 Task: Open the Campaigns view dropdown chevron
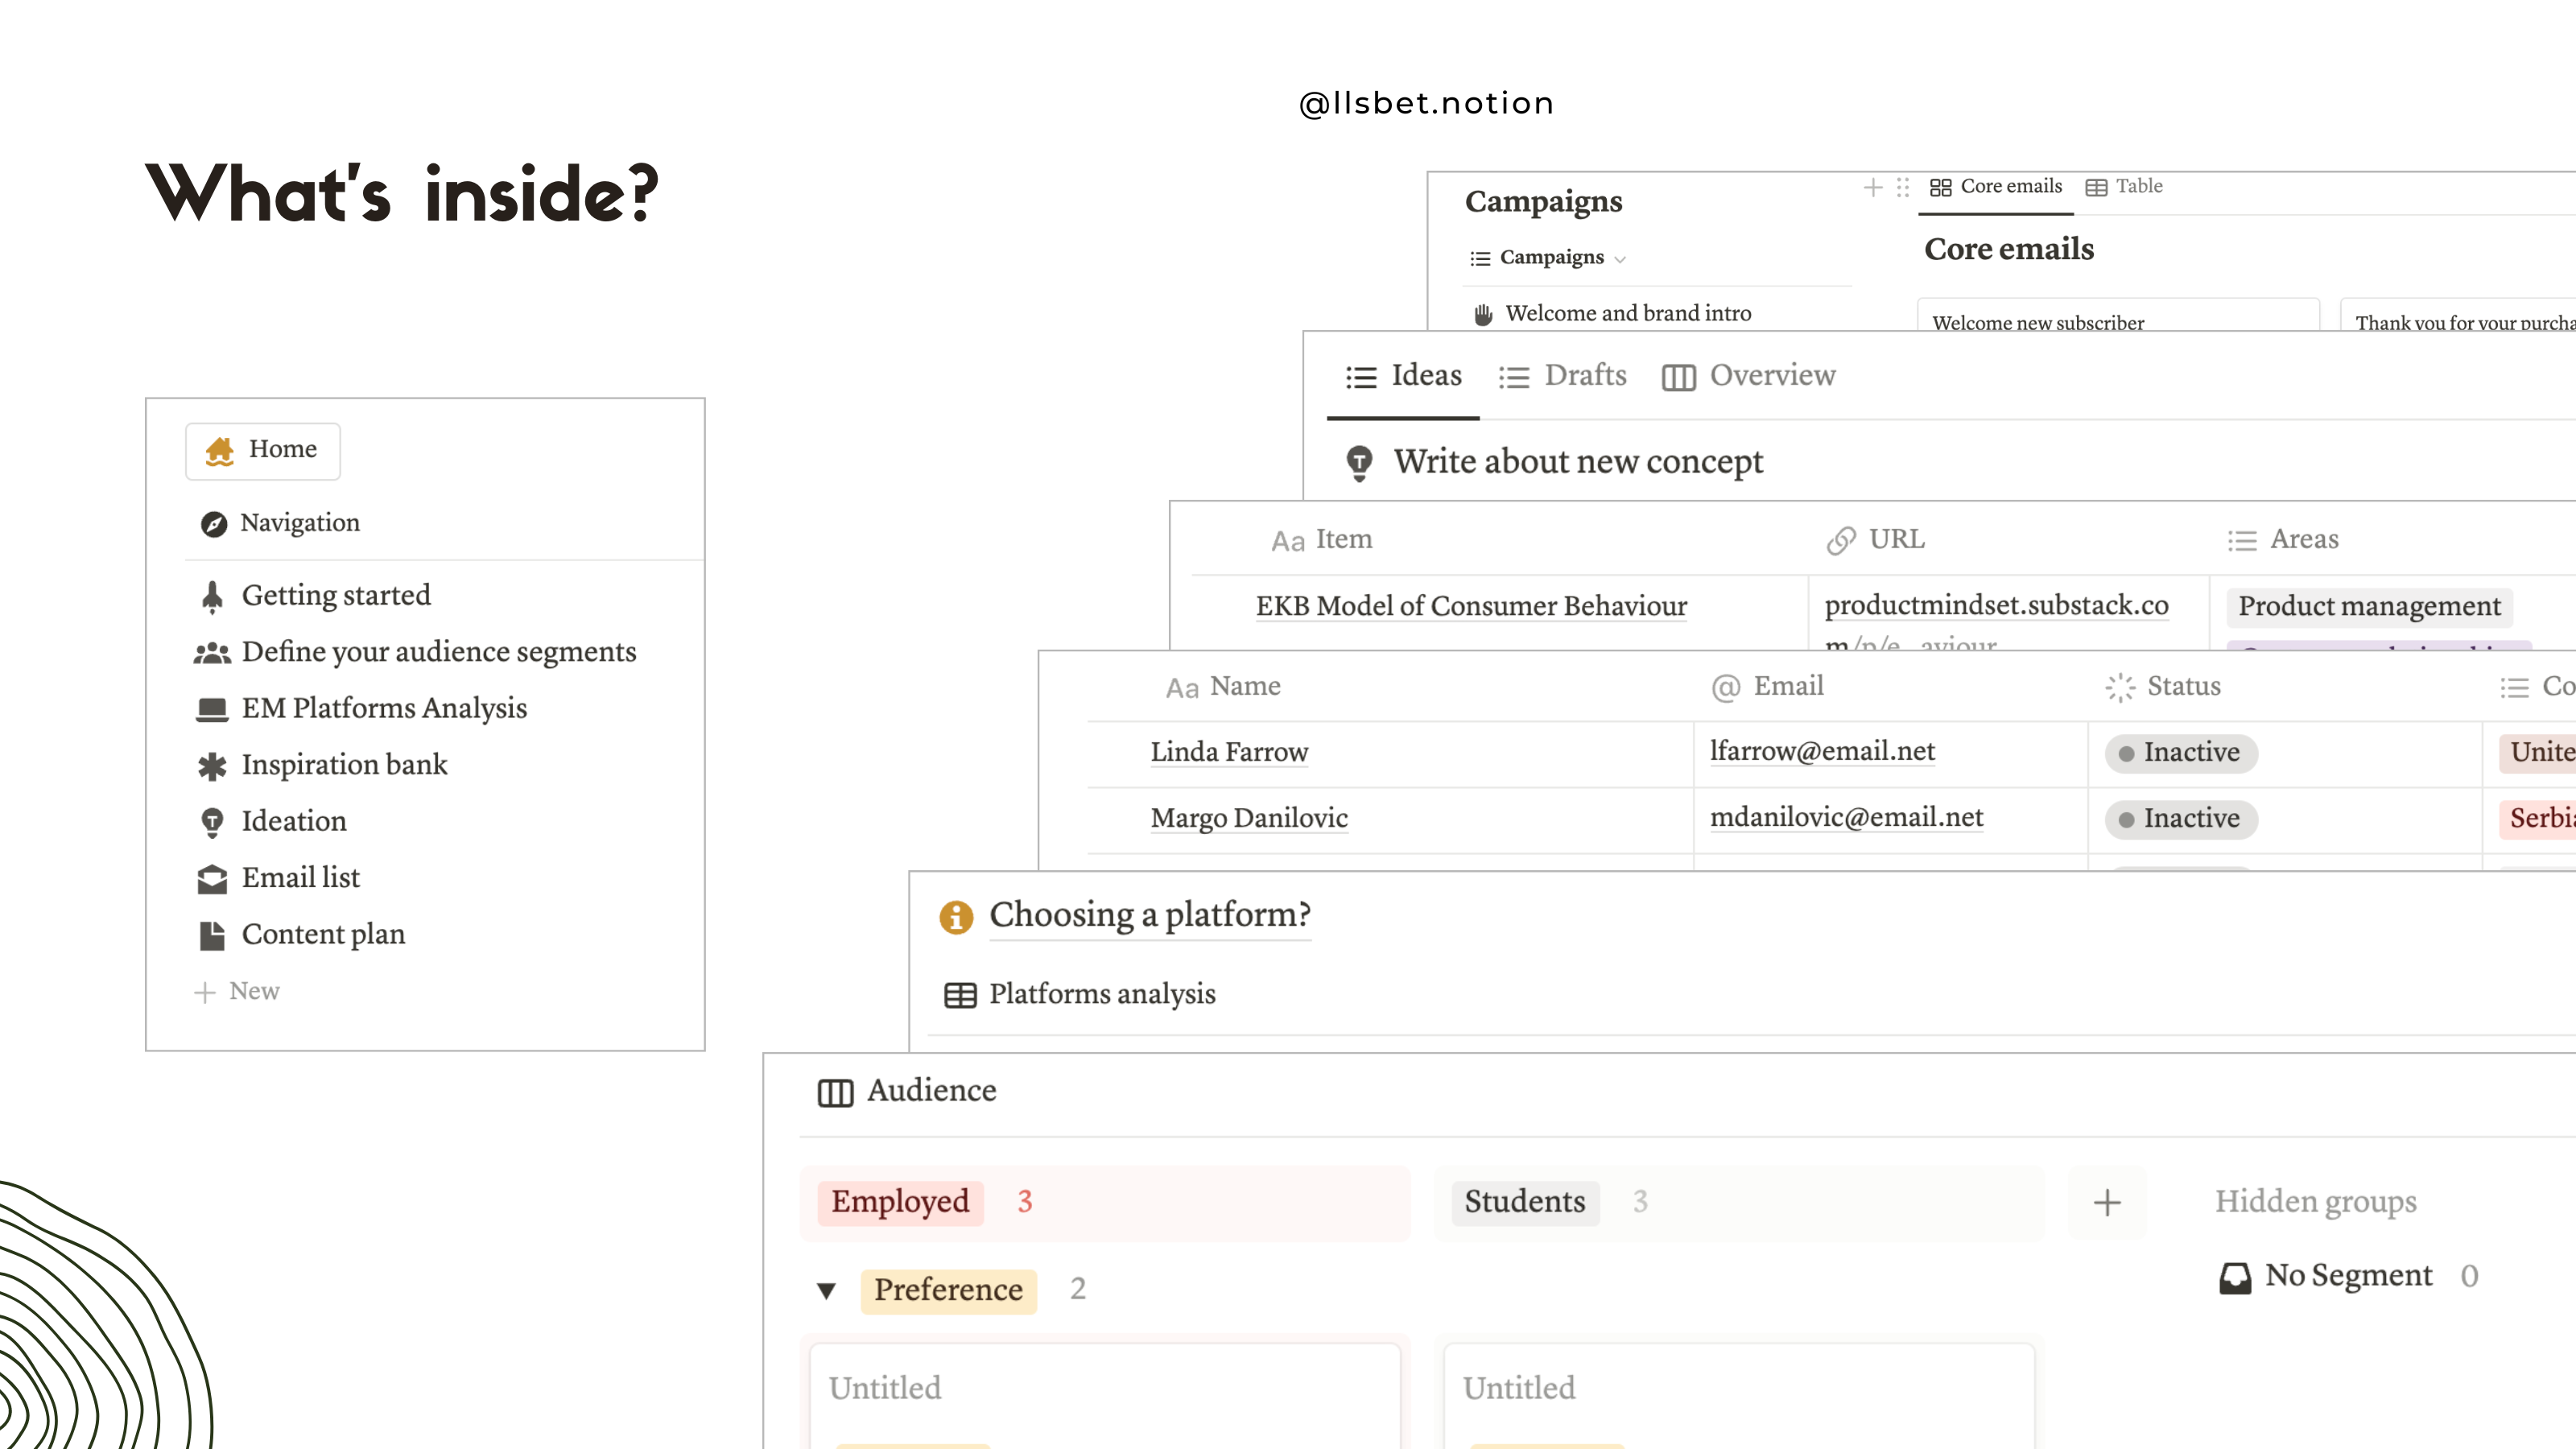point(1620,259)
